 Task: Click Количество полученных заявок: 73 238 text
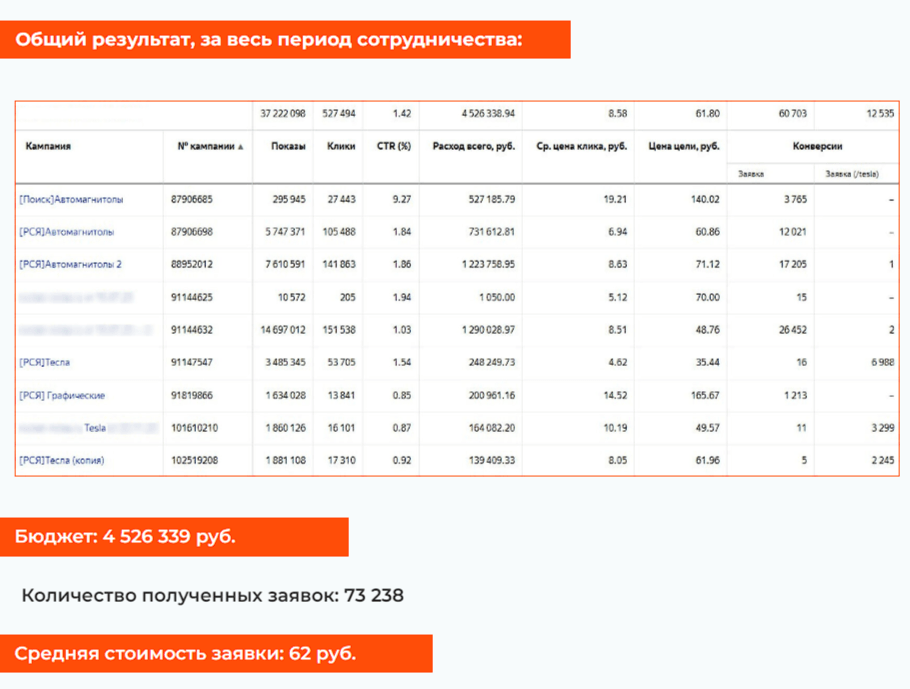tap(212, 596)
